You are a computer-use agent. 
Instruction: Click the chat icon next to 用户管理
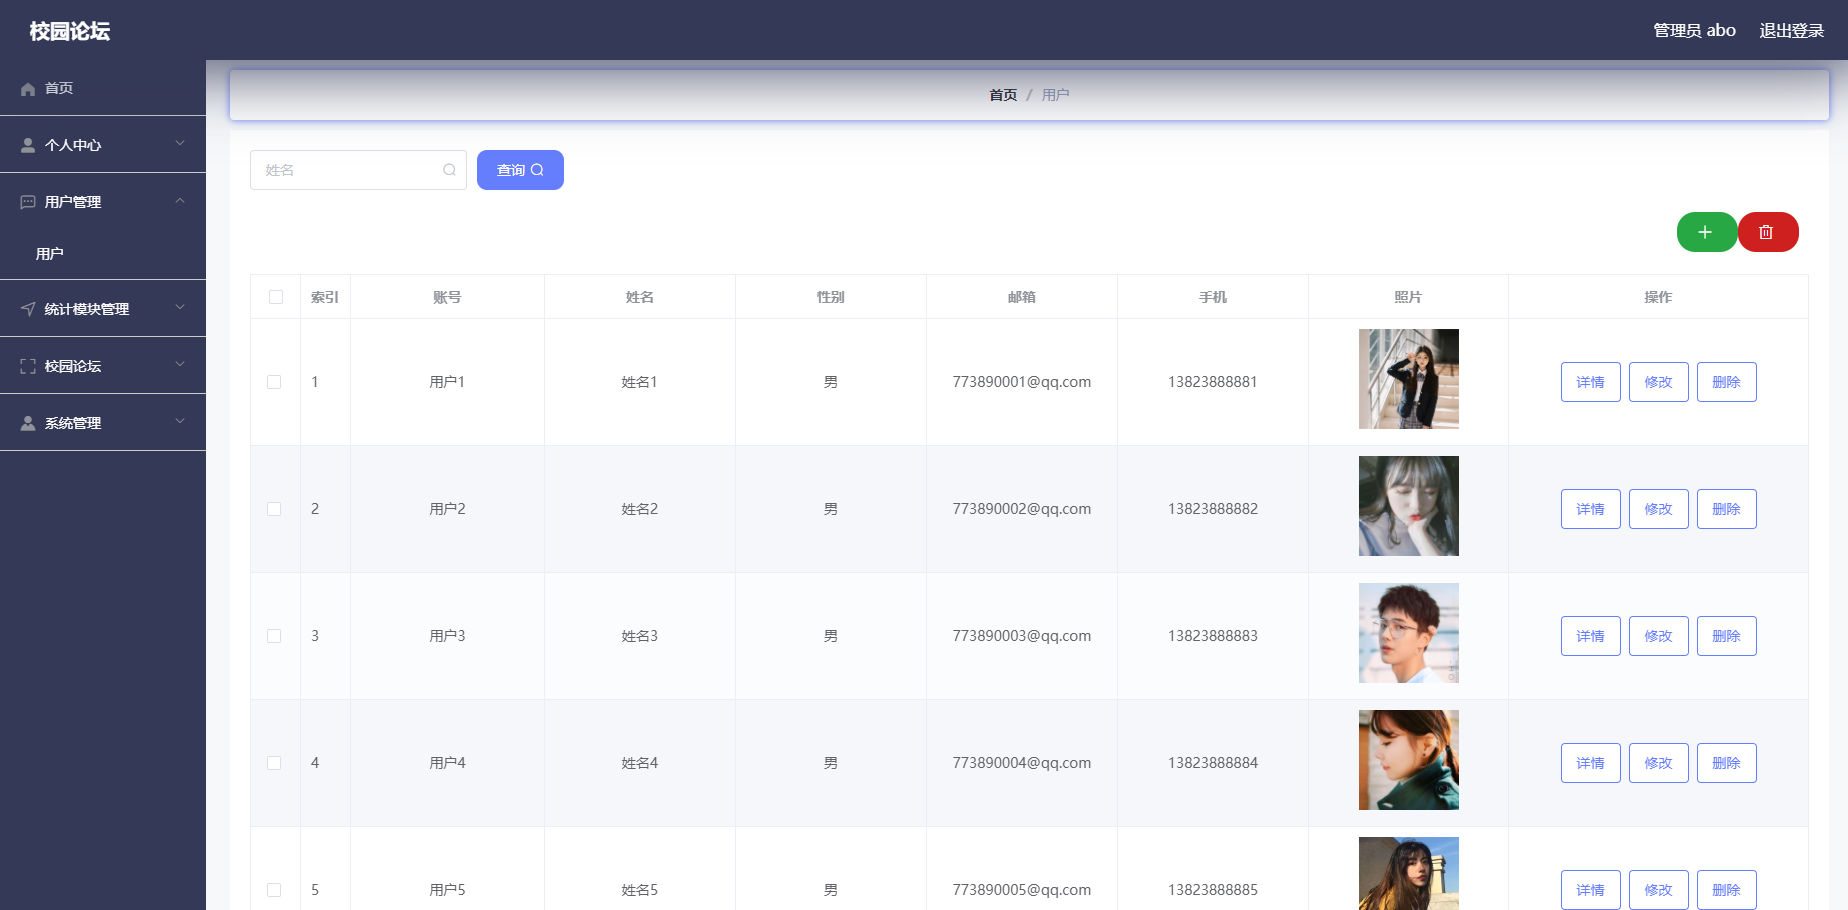(x=28, y=202)
